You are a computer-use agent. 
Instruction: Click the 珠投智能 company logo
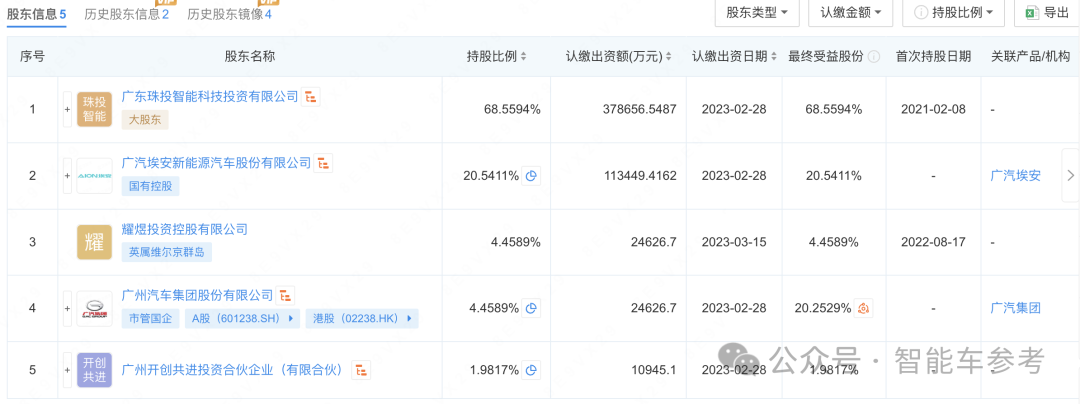pyautogui.click(x=94, y=109)
